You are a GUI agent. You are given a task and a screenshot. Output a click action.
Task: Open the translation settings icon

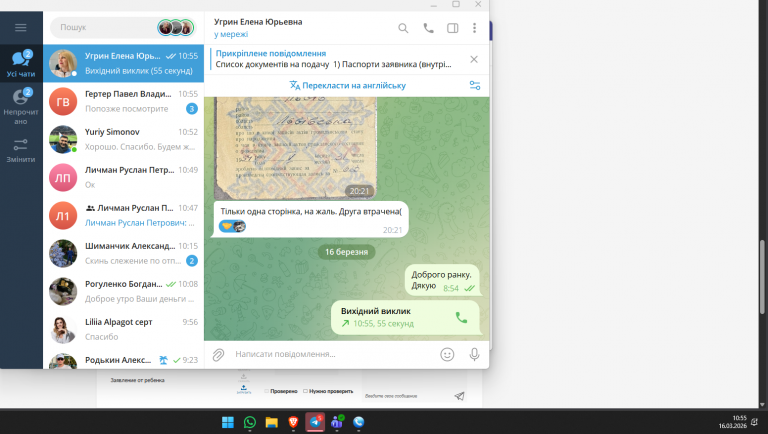click(x=475, y=85)
